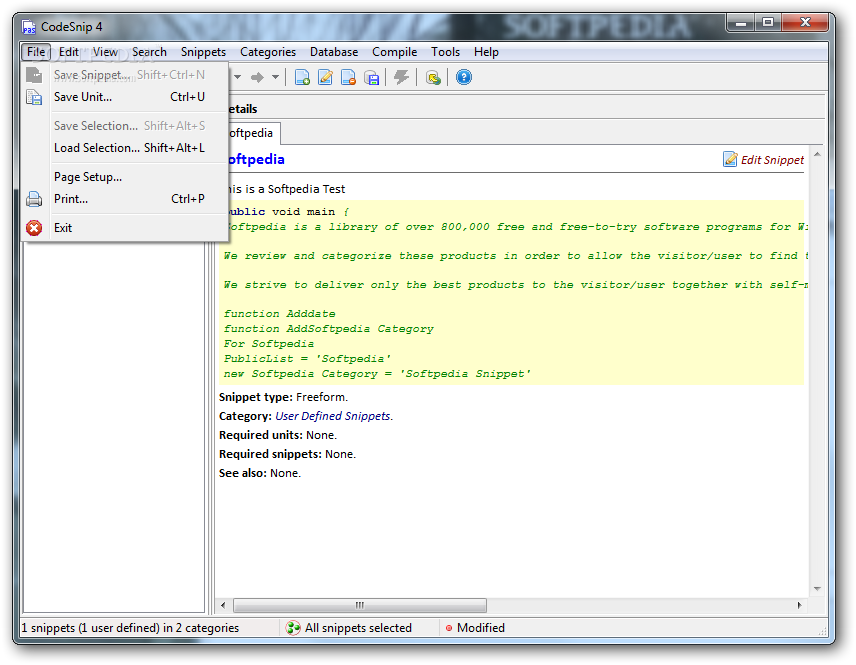
Task: Click the 'Required units: None.' line
Action: click(x=278, y=435)
